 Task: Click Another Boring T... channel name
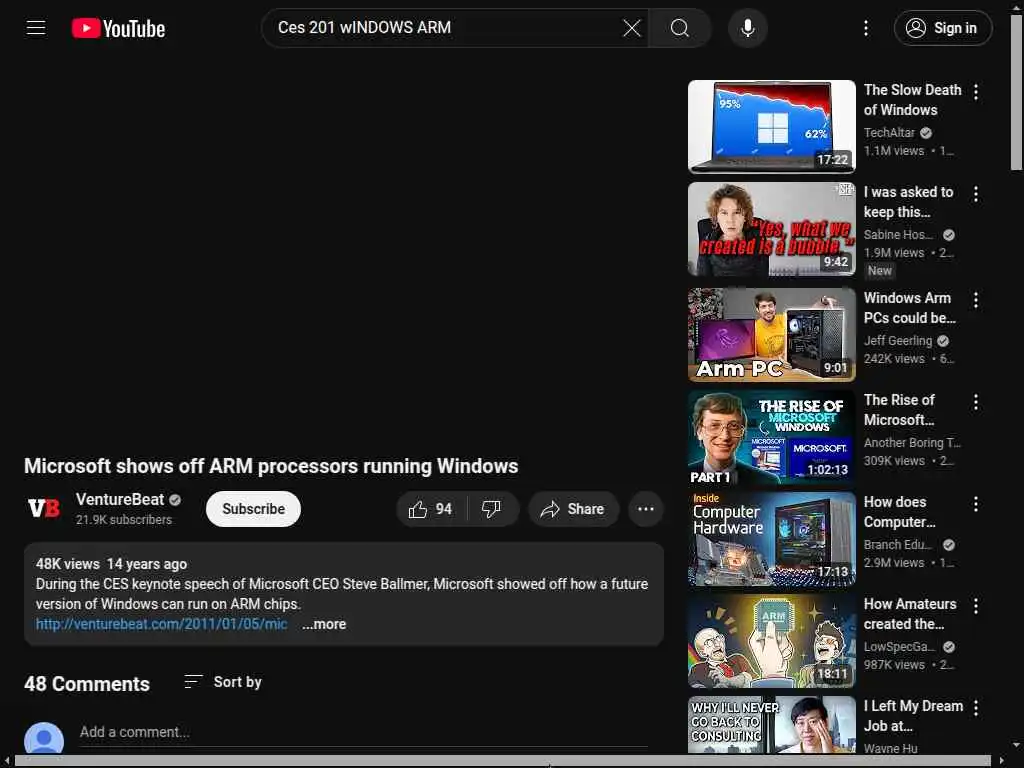point(912,443)
